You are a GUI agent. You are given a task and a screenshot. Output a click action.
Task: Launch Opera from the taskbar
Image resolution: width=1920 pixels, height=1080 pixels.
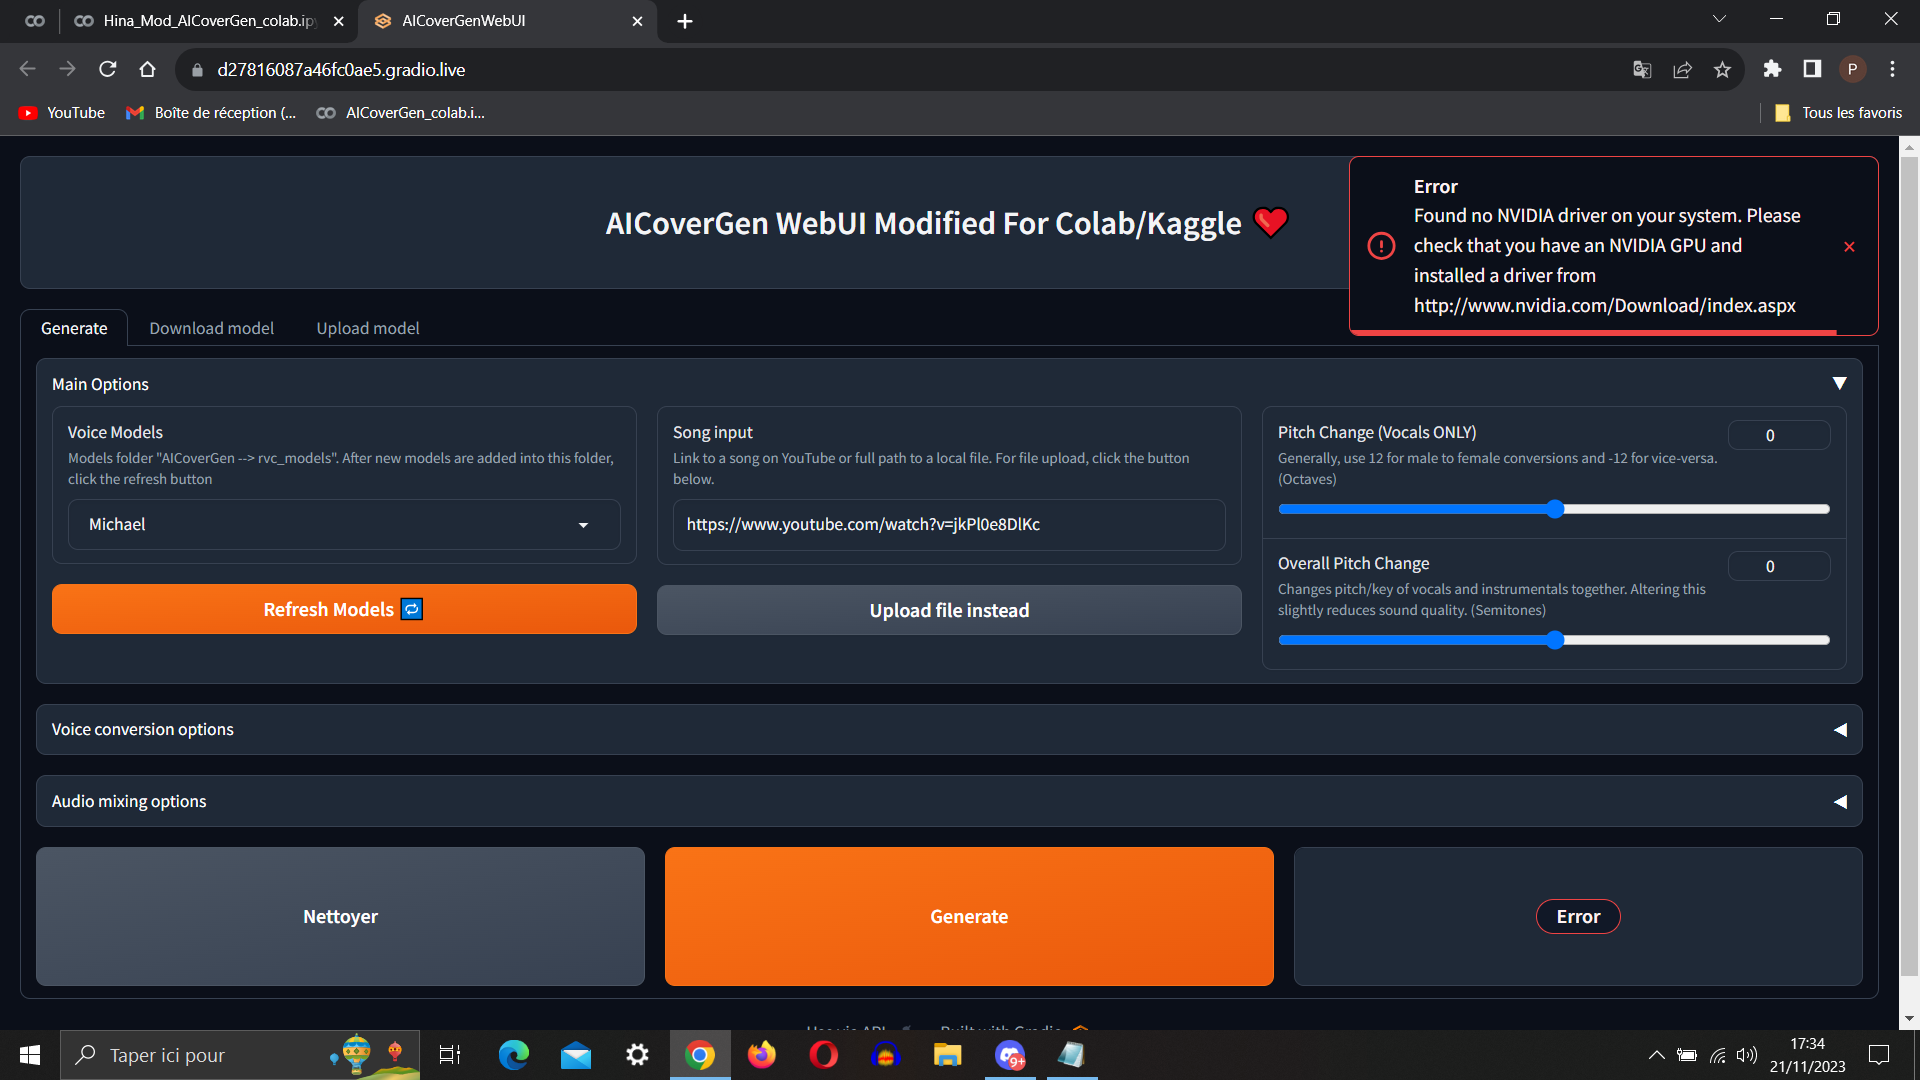point(824,1055)
